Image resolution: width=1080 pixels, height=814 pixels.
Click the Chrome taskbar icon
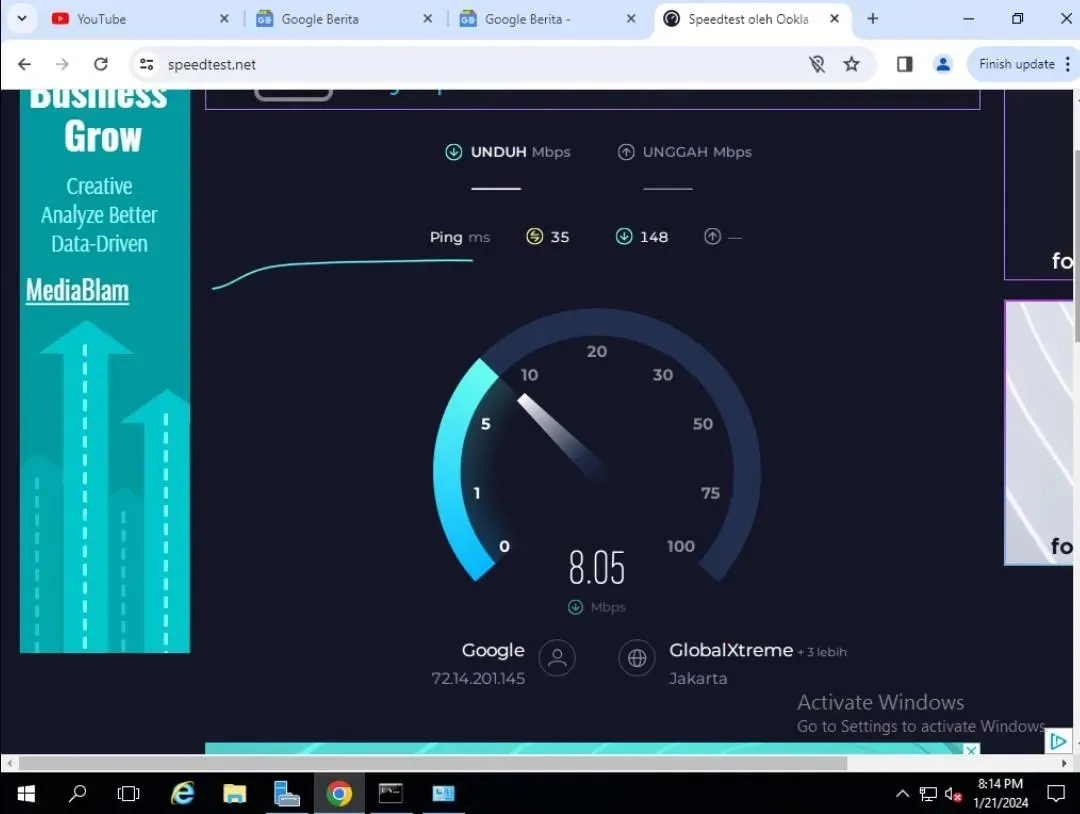point(339,793)
